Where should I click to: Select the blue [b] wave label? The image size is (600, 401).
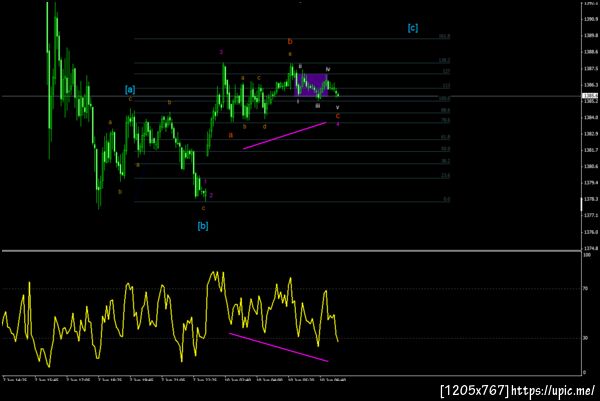pos(203,226)
